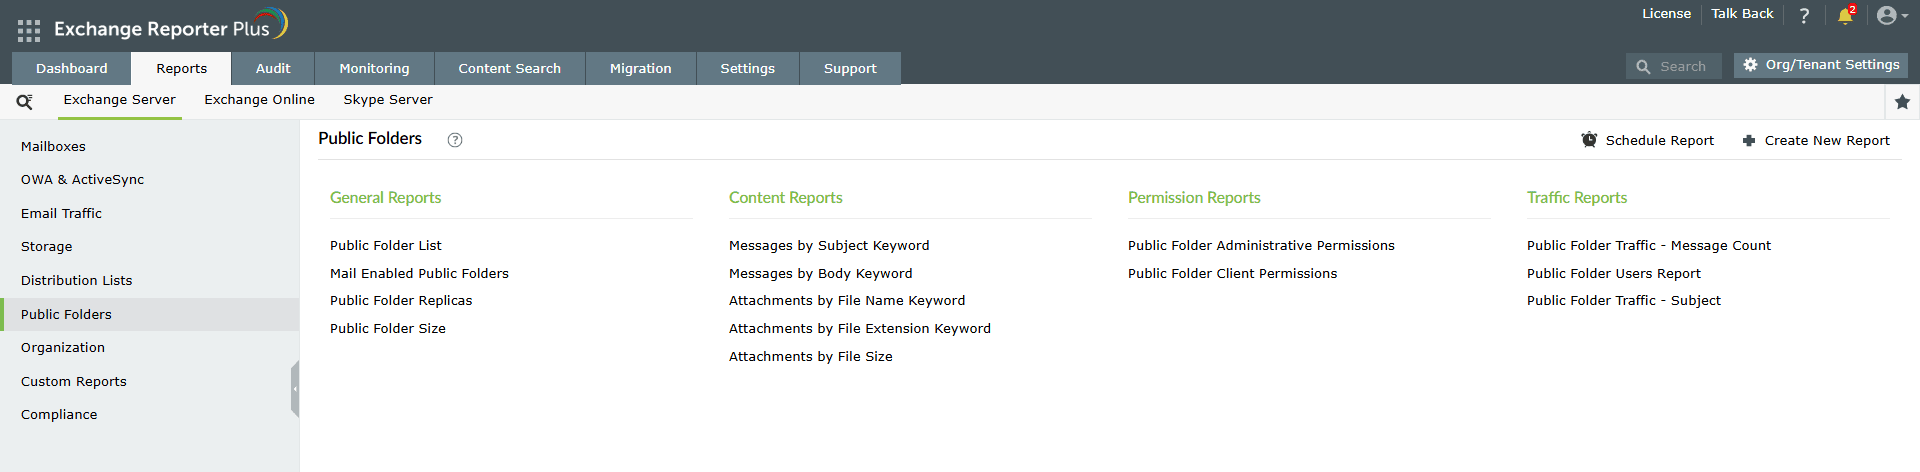Viewport: 1920px width, 472px height.
Task: Open Messages by Subject Keyword report
Action: (x=829, y=246)
